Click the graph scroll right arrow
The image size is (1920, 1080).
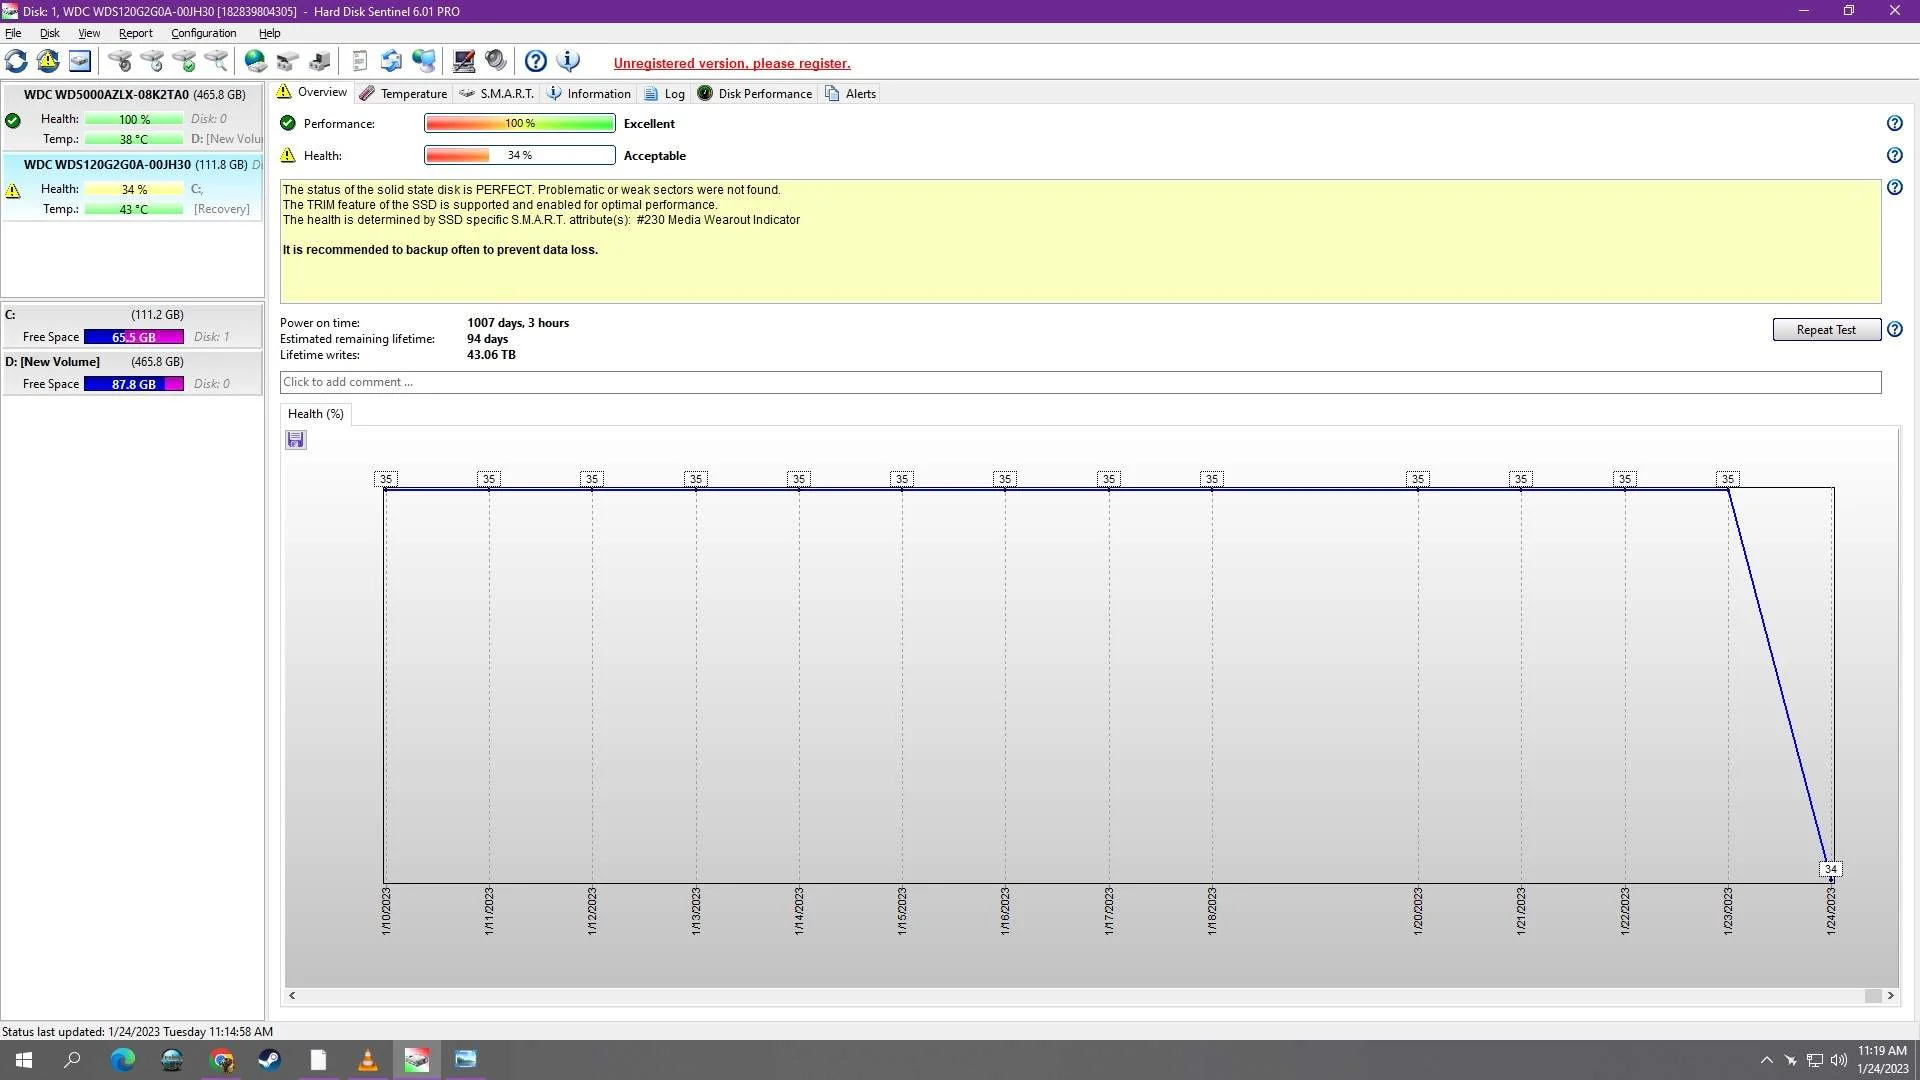pos(1890,996)
